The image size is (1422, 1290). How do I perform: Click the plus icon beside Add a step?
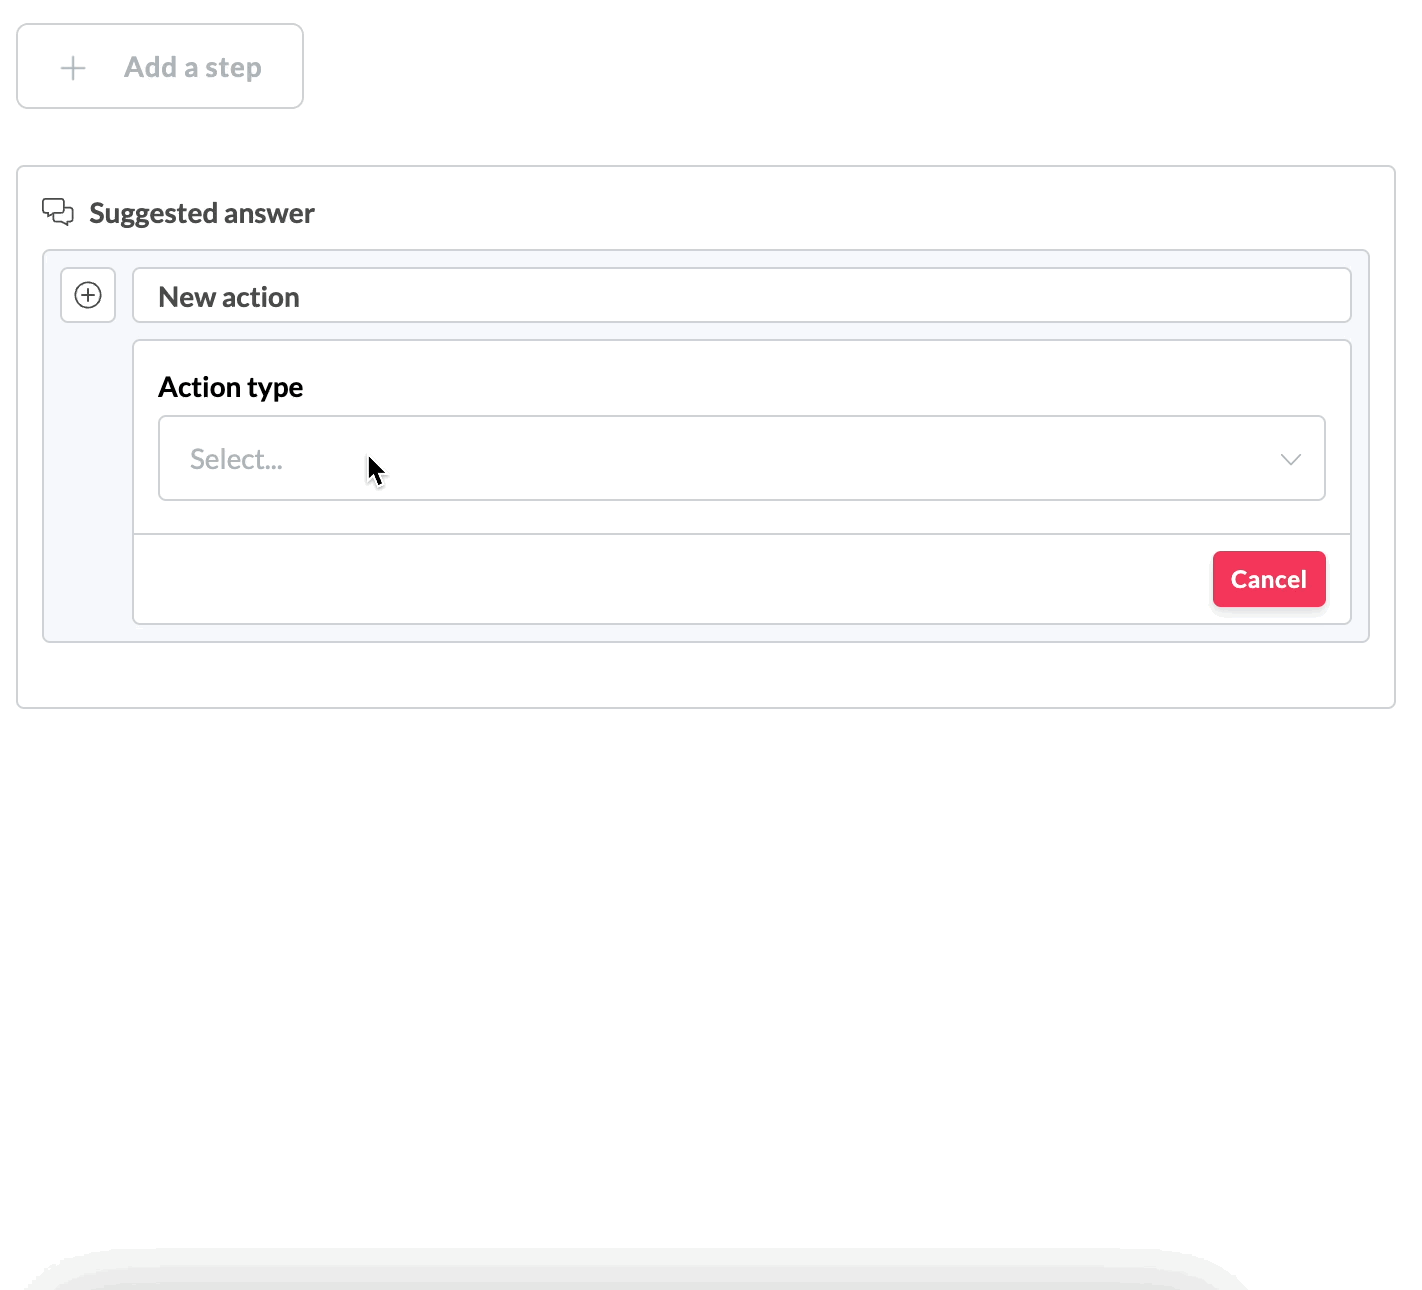(73, 68)
